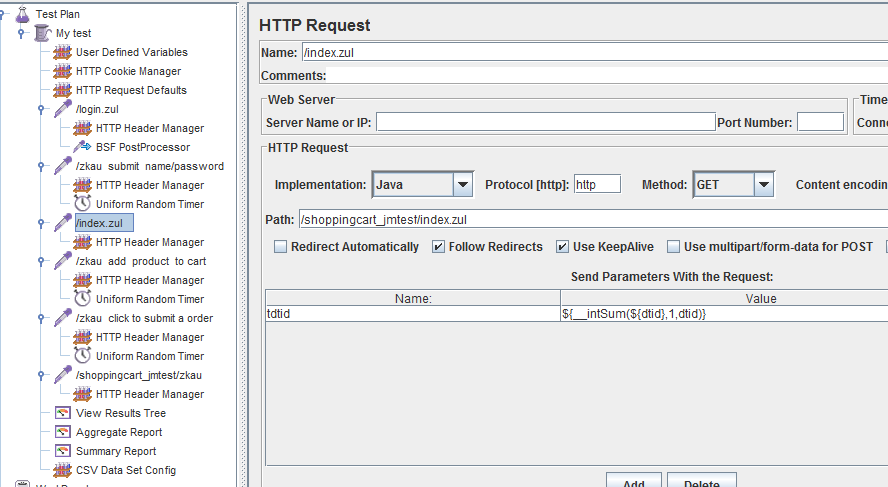Uncheck the Follow Redirects checkbox
This screenshot has height=487, width=888.
pos(438,246)
